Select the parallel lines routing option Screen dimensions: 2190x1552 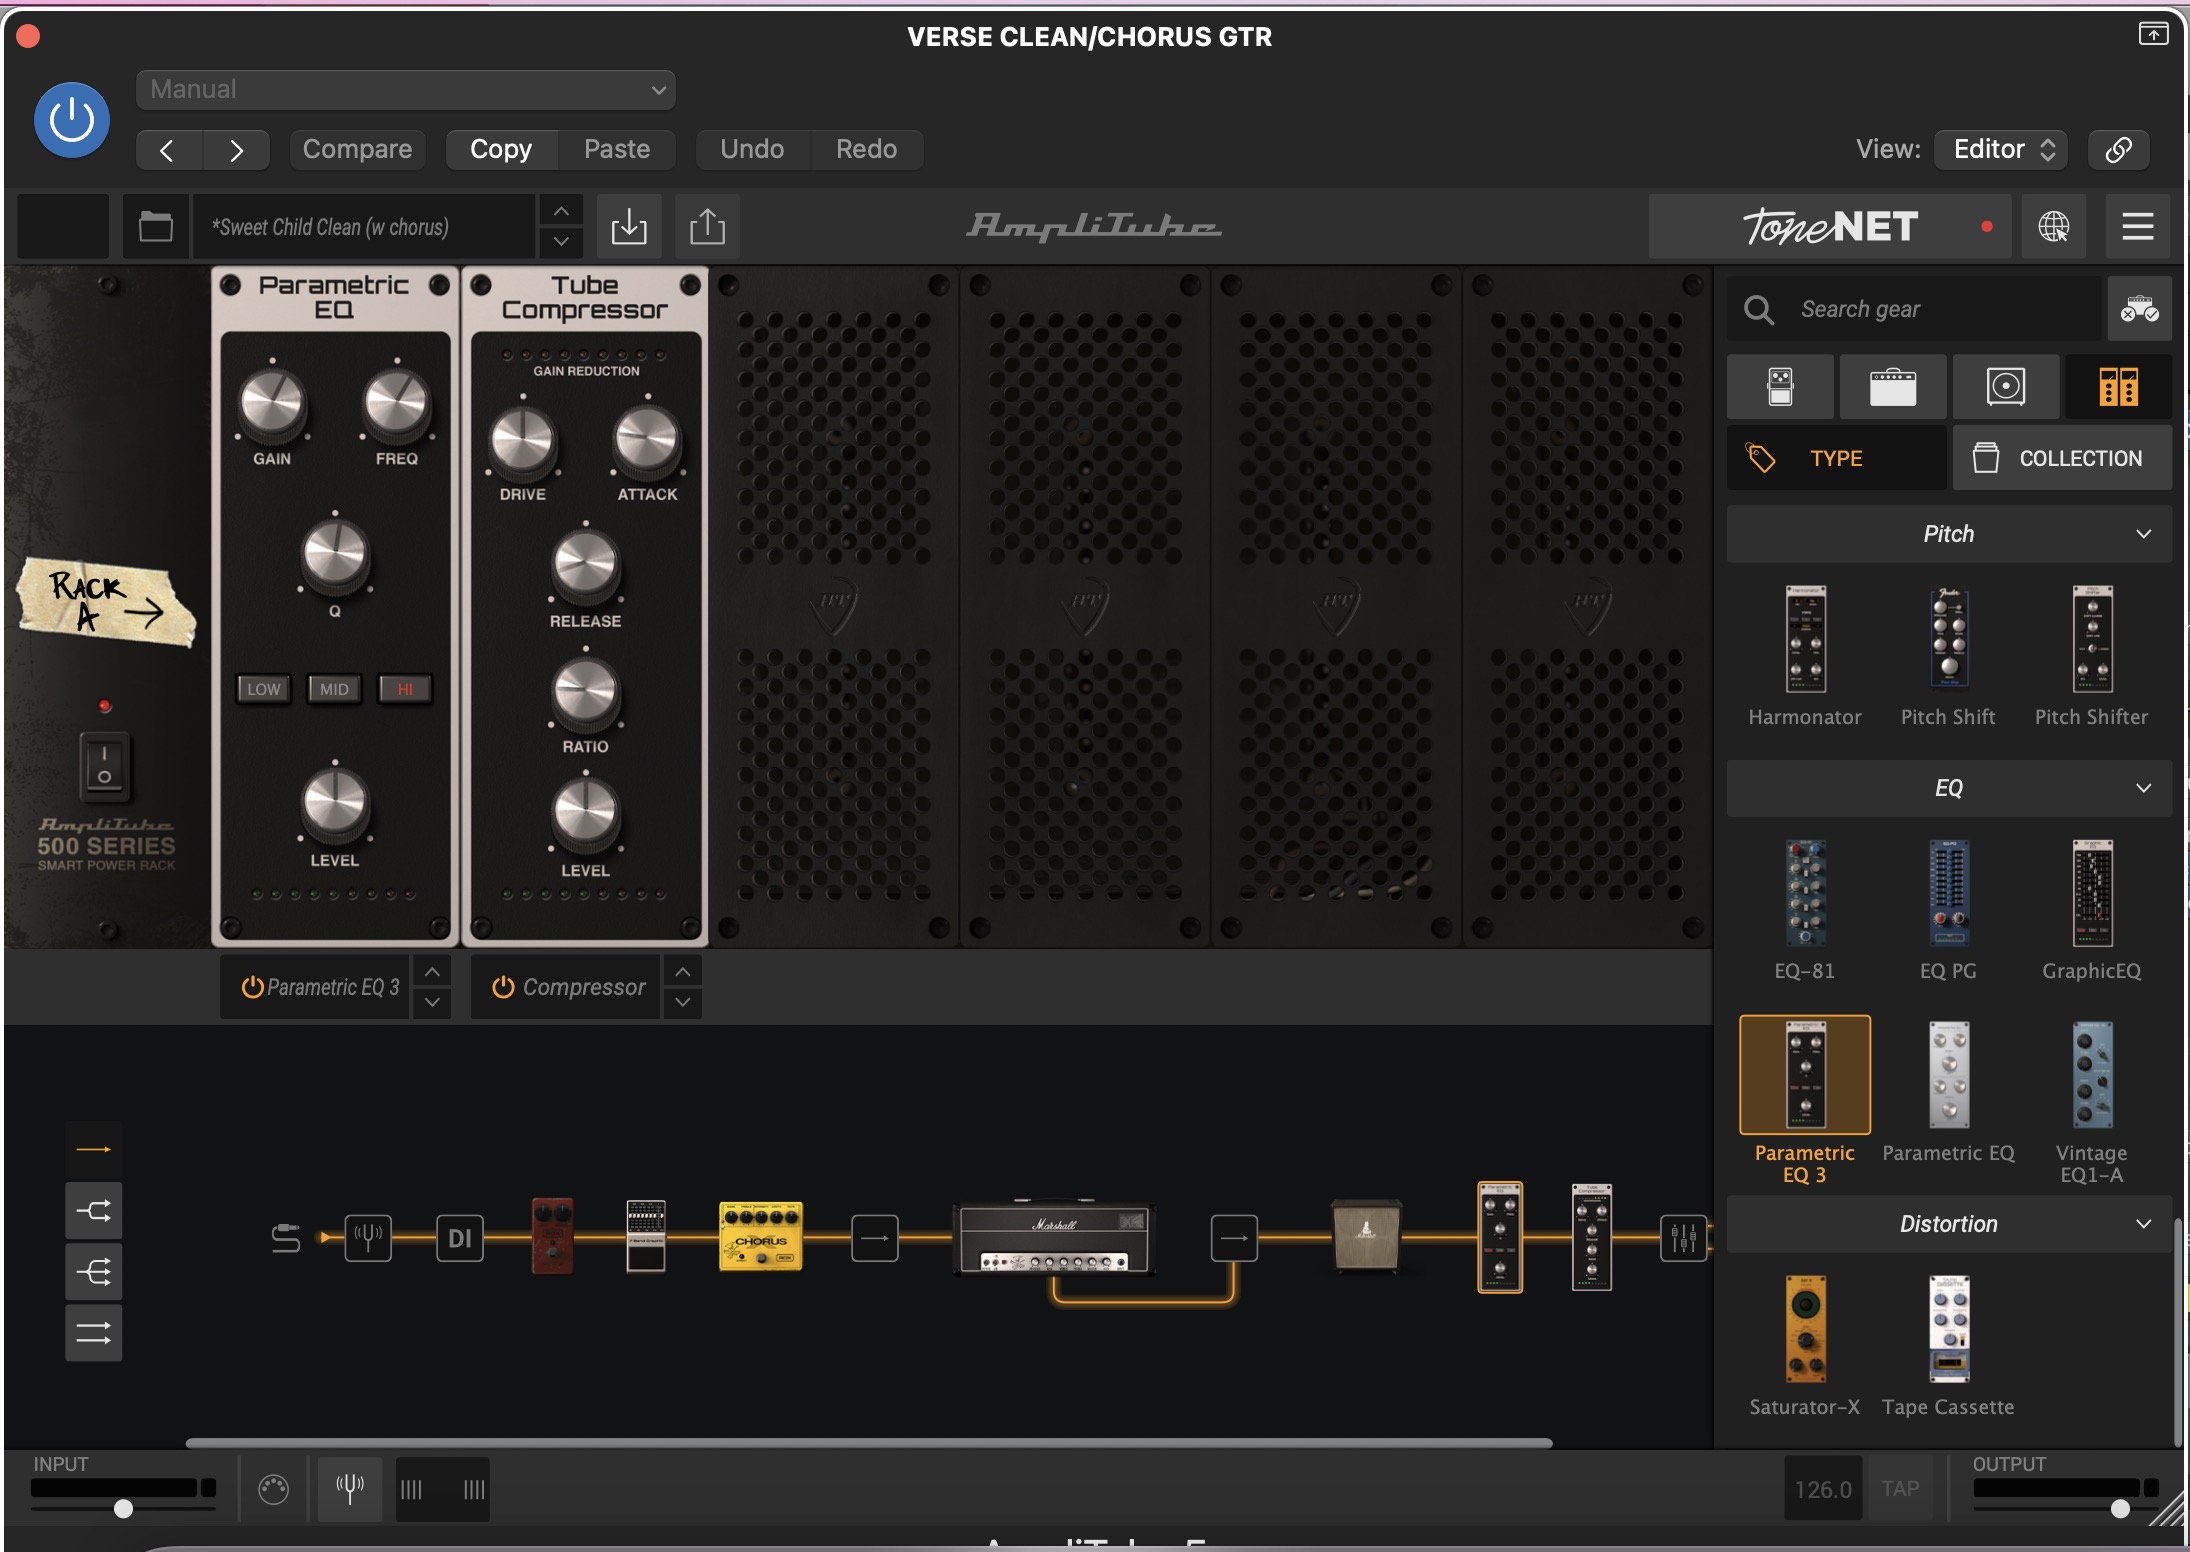(x=94, y=1333)
